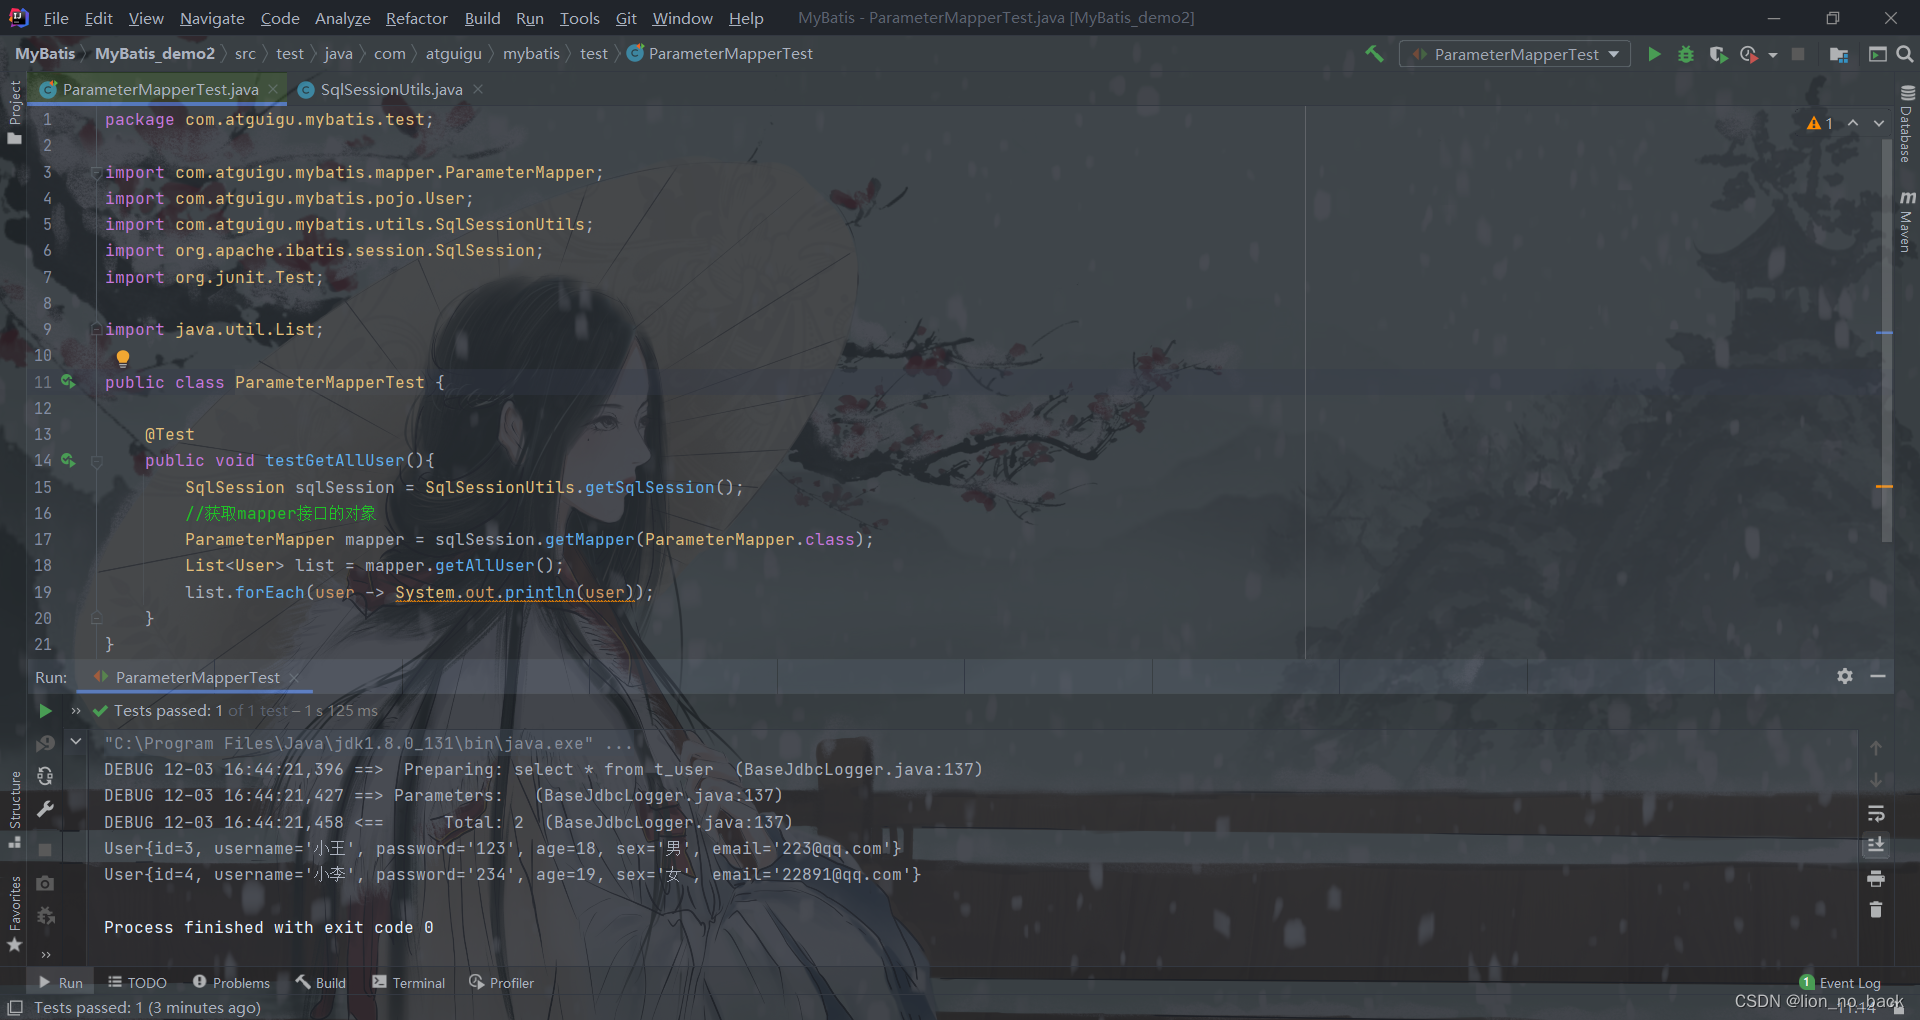Go to next console occurrence down arrow
The height and width of the screenshot is (1020, 1920).
pos(1876,780)
